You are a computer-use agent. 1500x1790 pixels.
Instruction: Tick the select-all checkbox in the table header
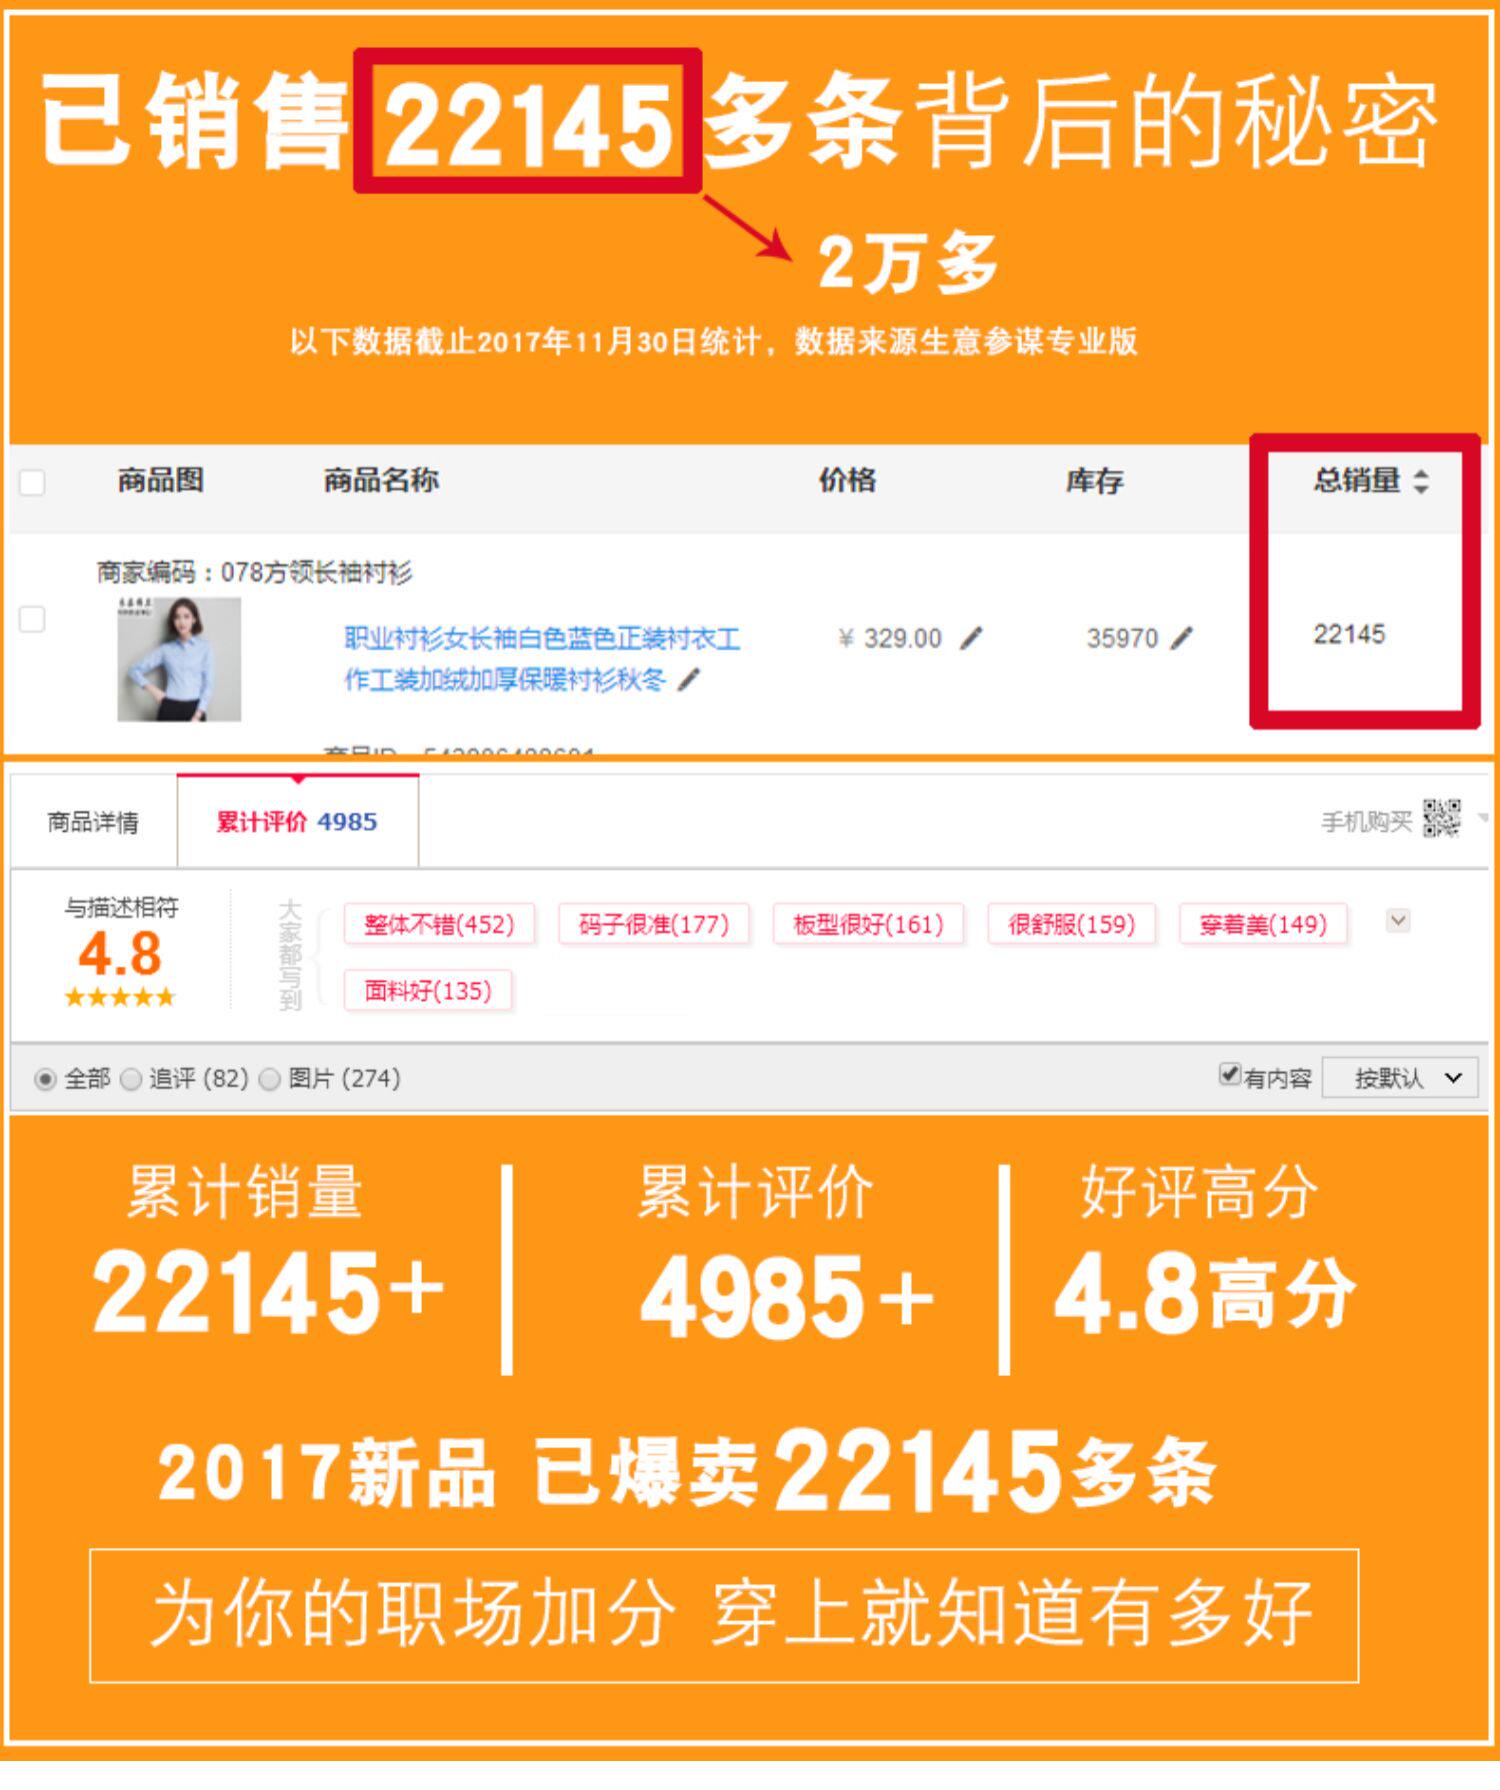(x=32, y=482)
